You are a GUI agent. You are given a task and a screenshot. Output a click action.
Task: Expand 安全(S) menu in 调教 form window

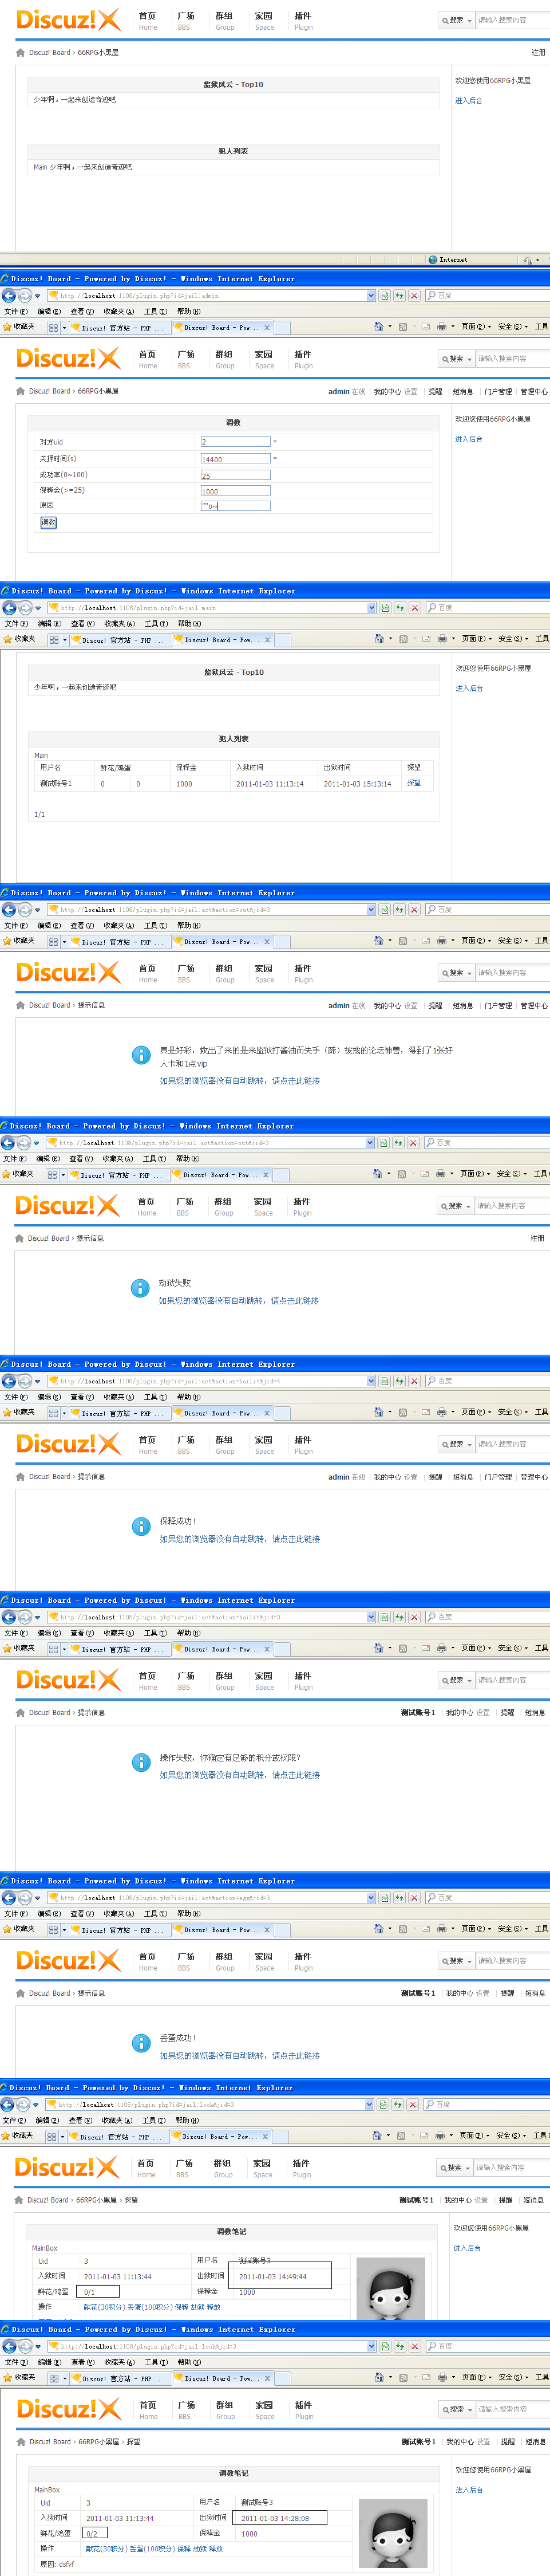tap(512, 326)
